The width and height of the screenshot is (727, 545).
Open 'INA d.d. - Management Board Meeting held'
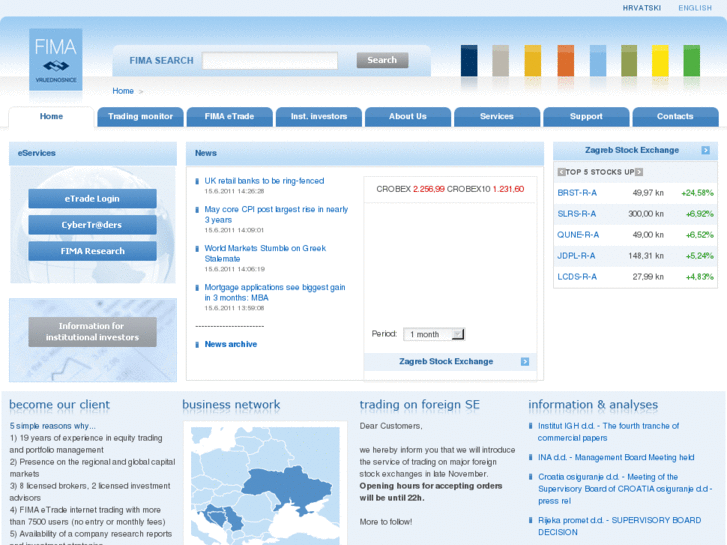click(616, 457)
